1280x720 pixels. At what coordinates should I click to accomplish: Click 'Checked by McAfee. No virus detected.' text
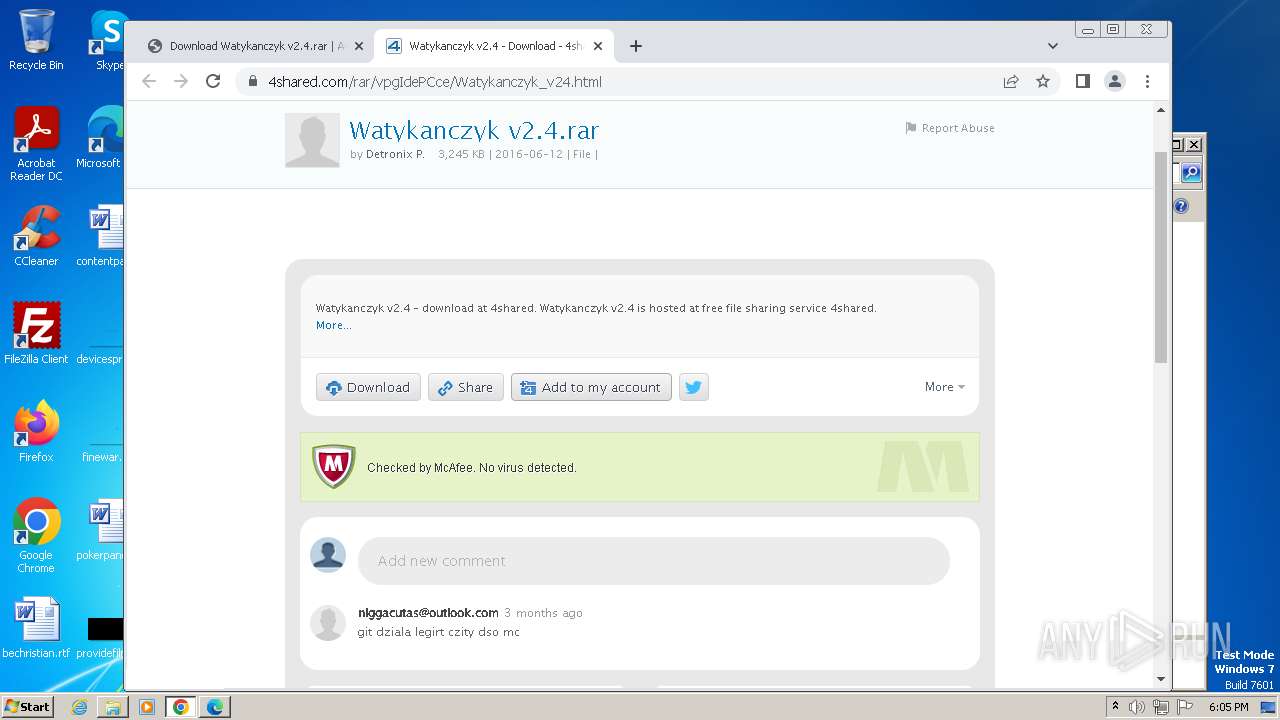pos(472,468)
